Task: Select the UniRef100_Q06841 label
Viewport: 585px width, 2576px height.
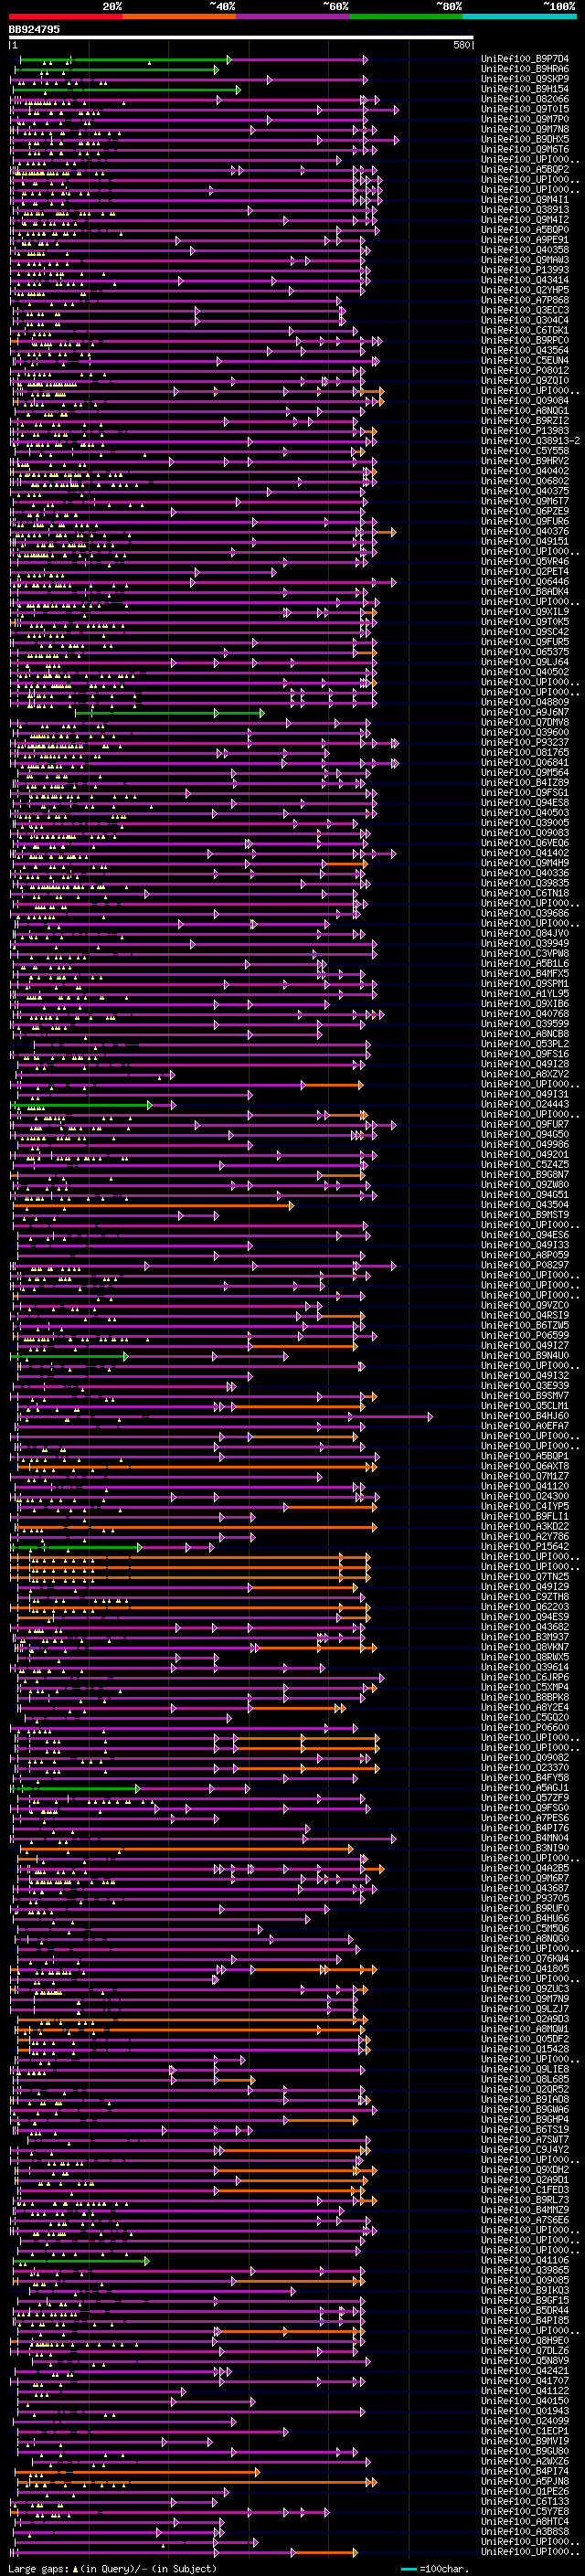Action: tap(525, 762)
